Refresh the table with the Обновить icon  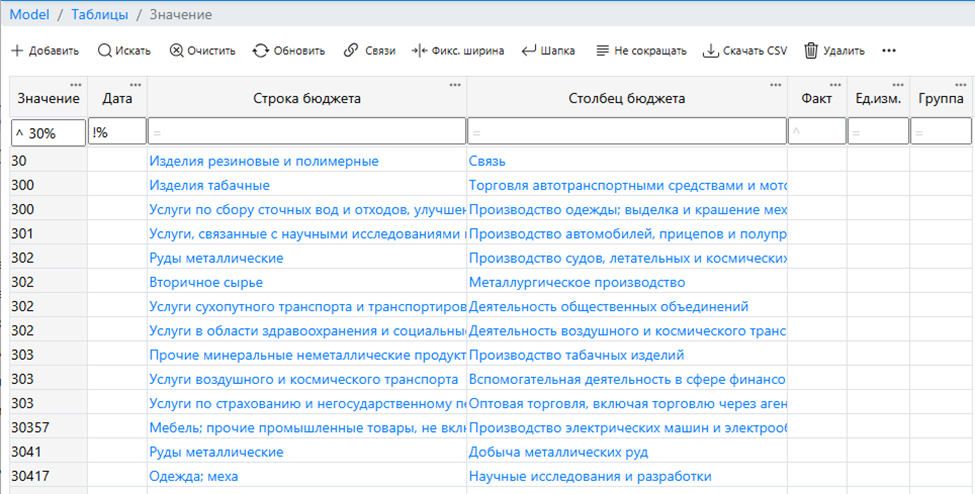tap(261, 51)
